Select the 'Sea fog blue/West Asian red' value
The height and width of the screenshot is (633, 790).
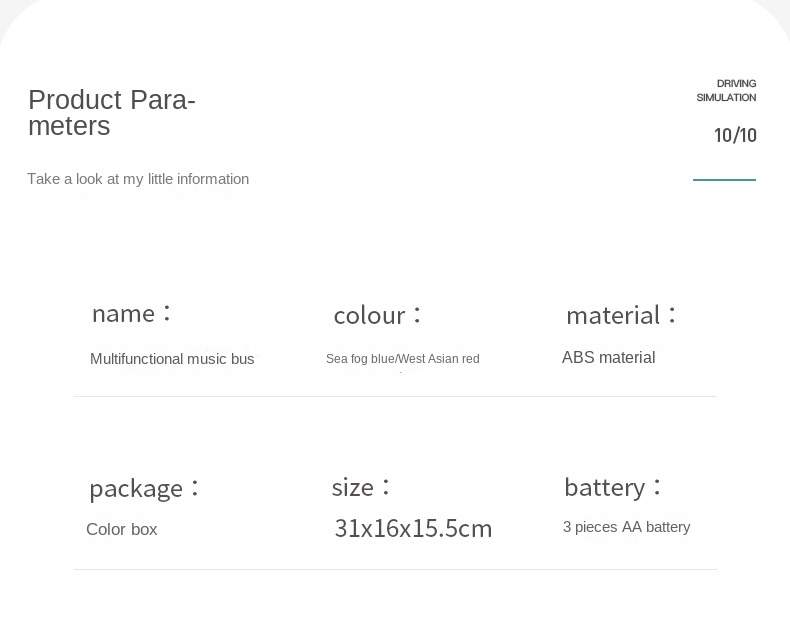[x=402, y=359]
